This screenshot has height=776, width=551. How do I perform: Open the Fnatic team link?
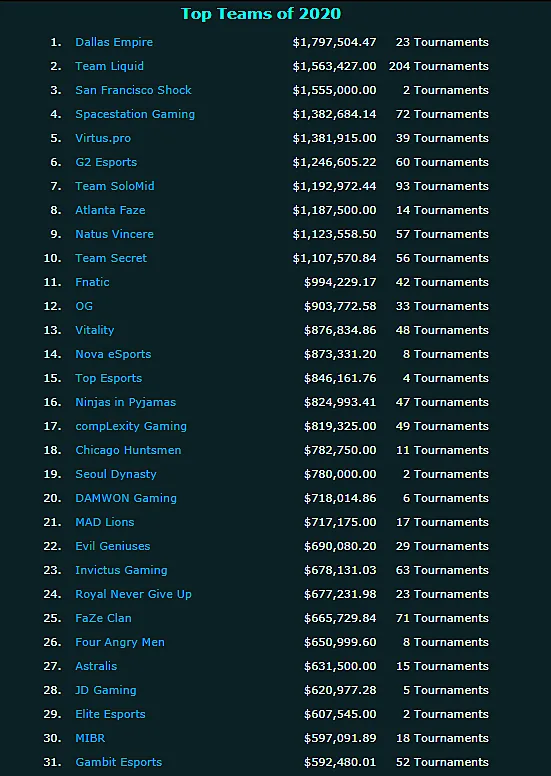pos(93,282)
